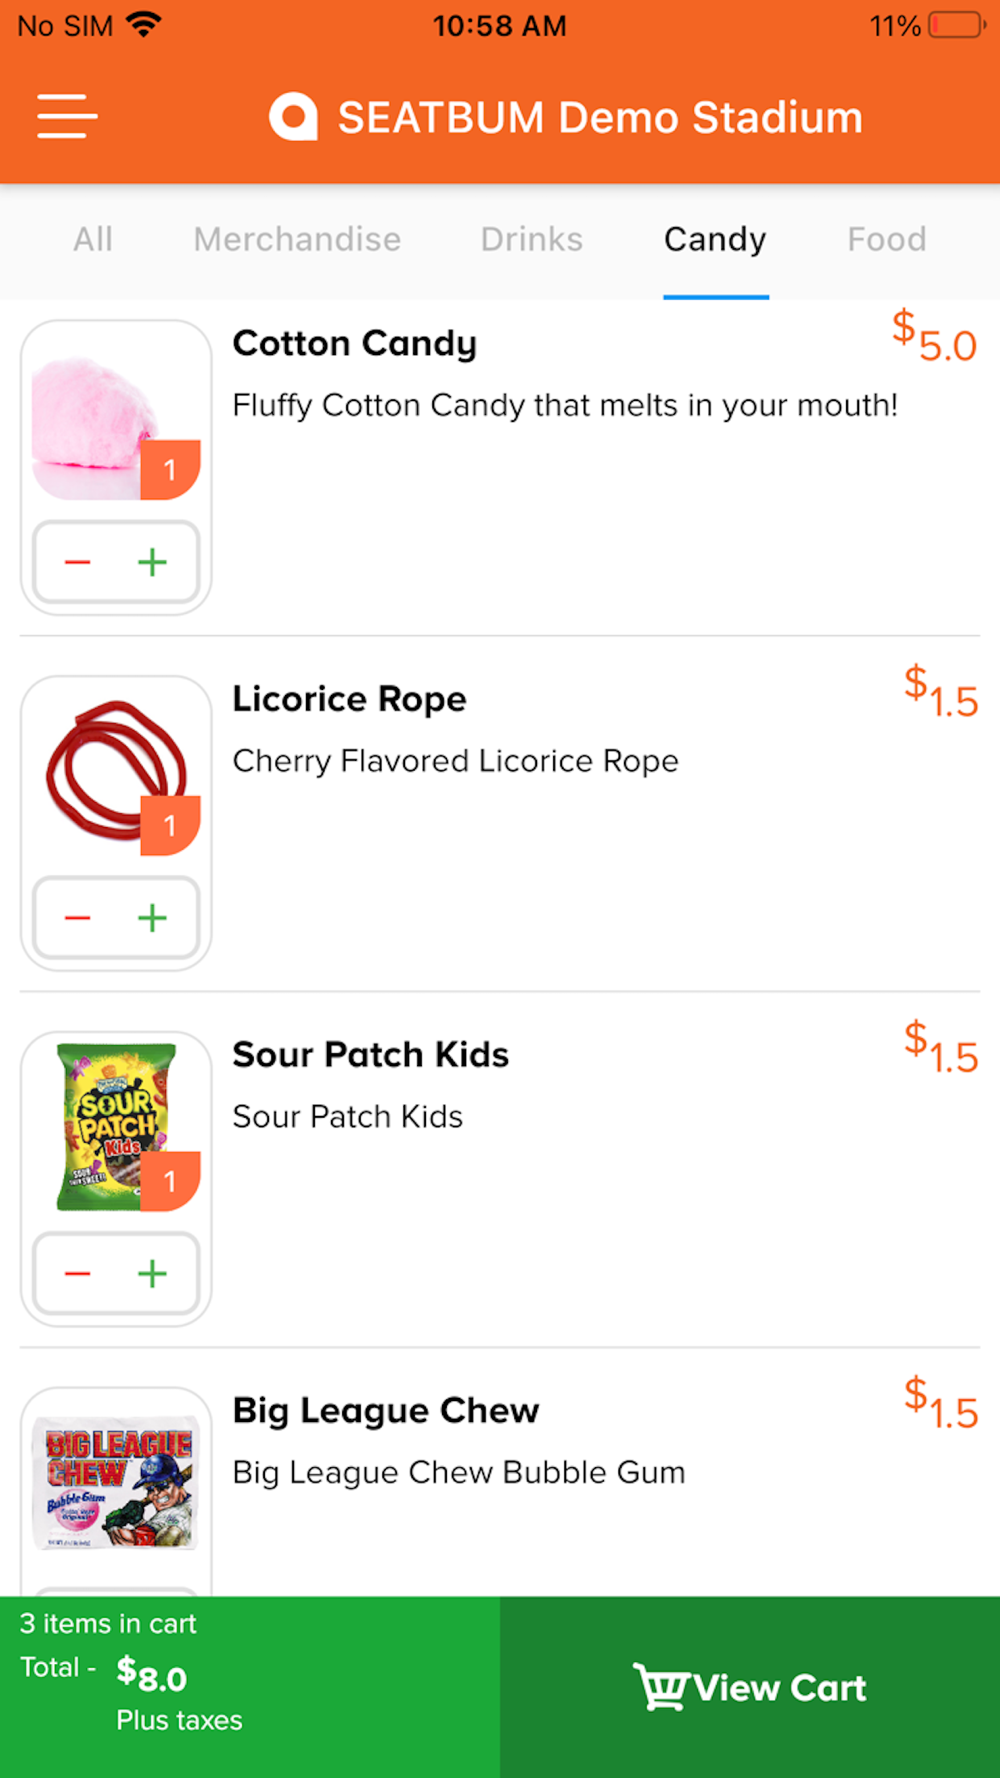
Task: Tap the Cotton Candy product image
Action: click(x=95, y=425)
